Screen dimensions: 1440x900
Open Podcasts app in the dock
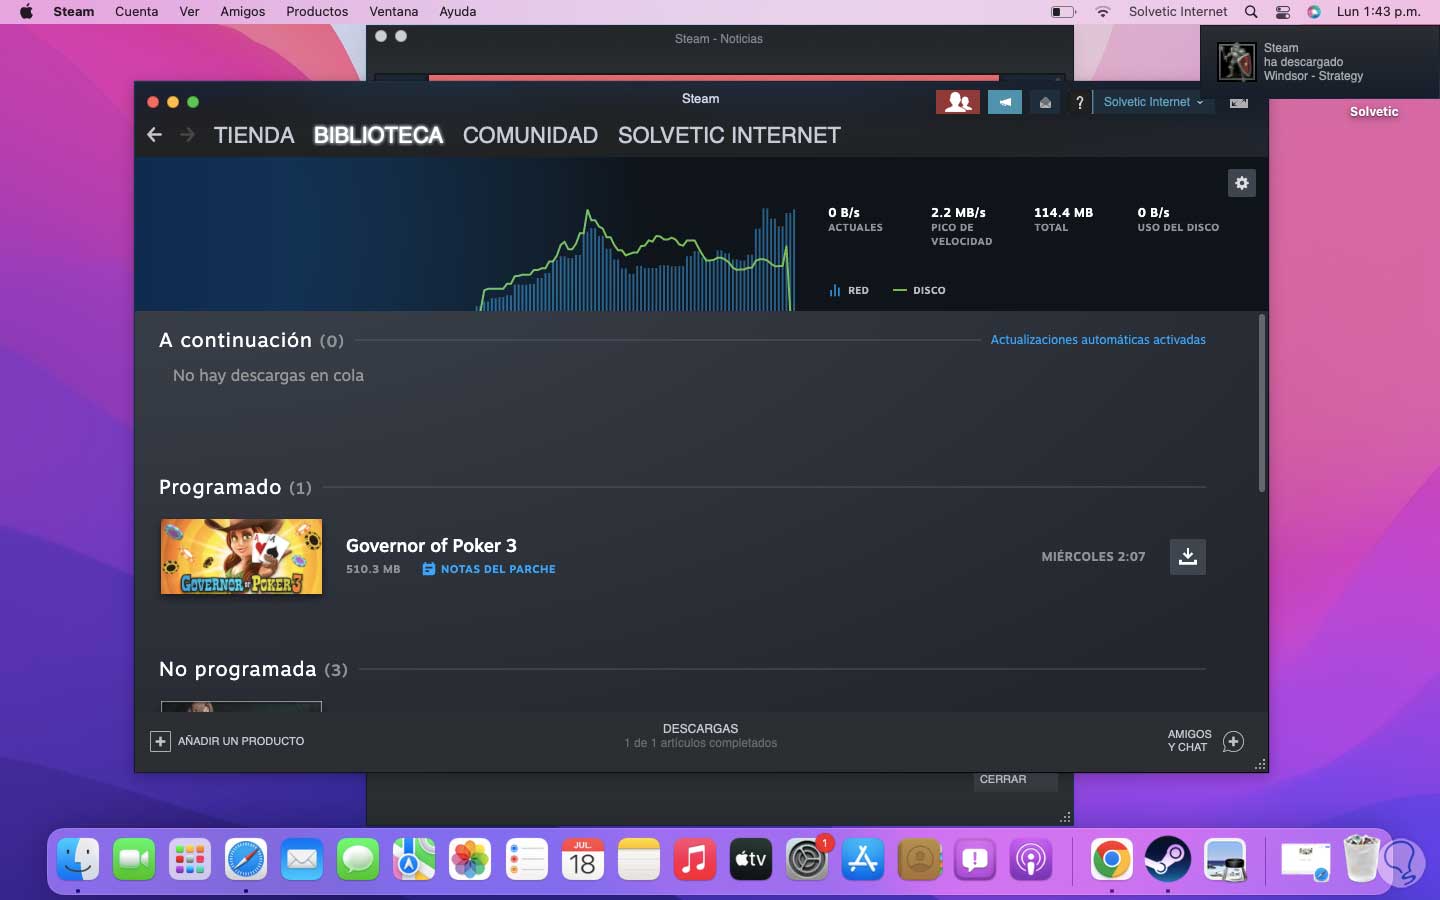(1031, 858)
